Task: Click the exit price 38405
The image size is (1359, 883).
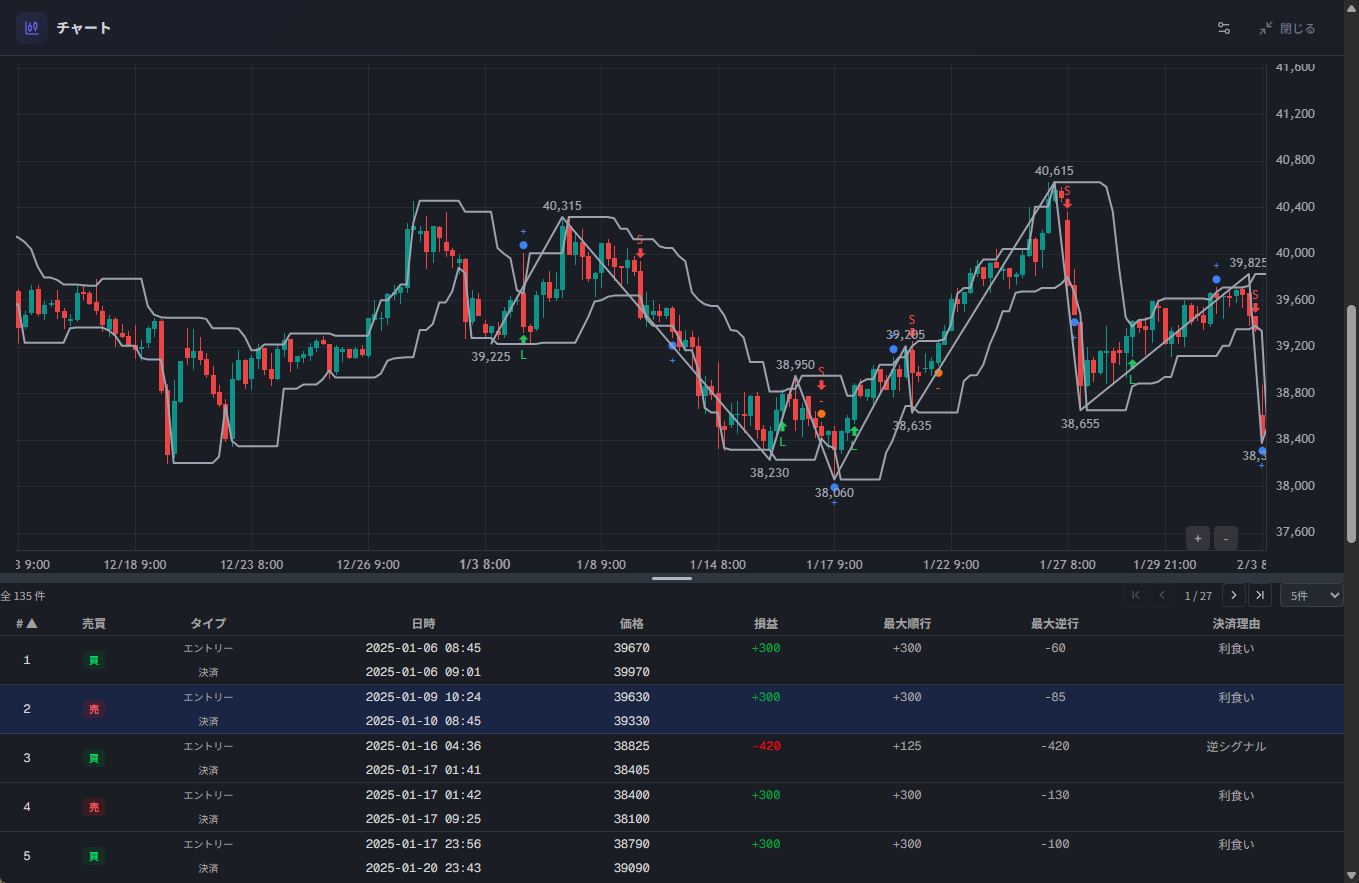Action: point(631,770)
